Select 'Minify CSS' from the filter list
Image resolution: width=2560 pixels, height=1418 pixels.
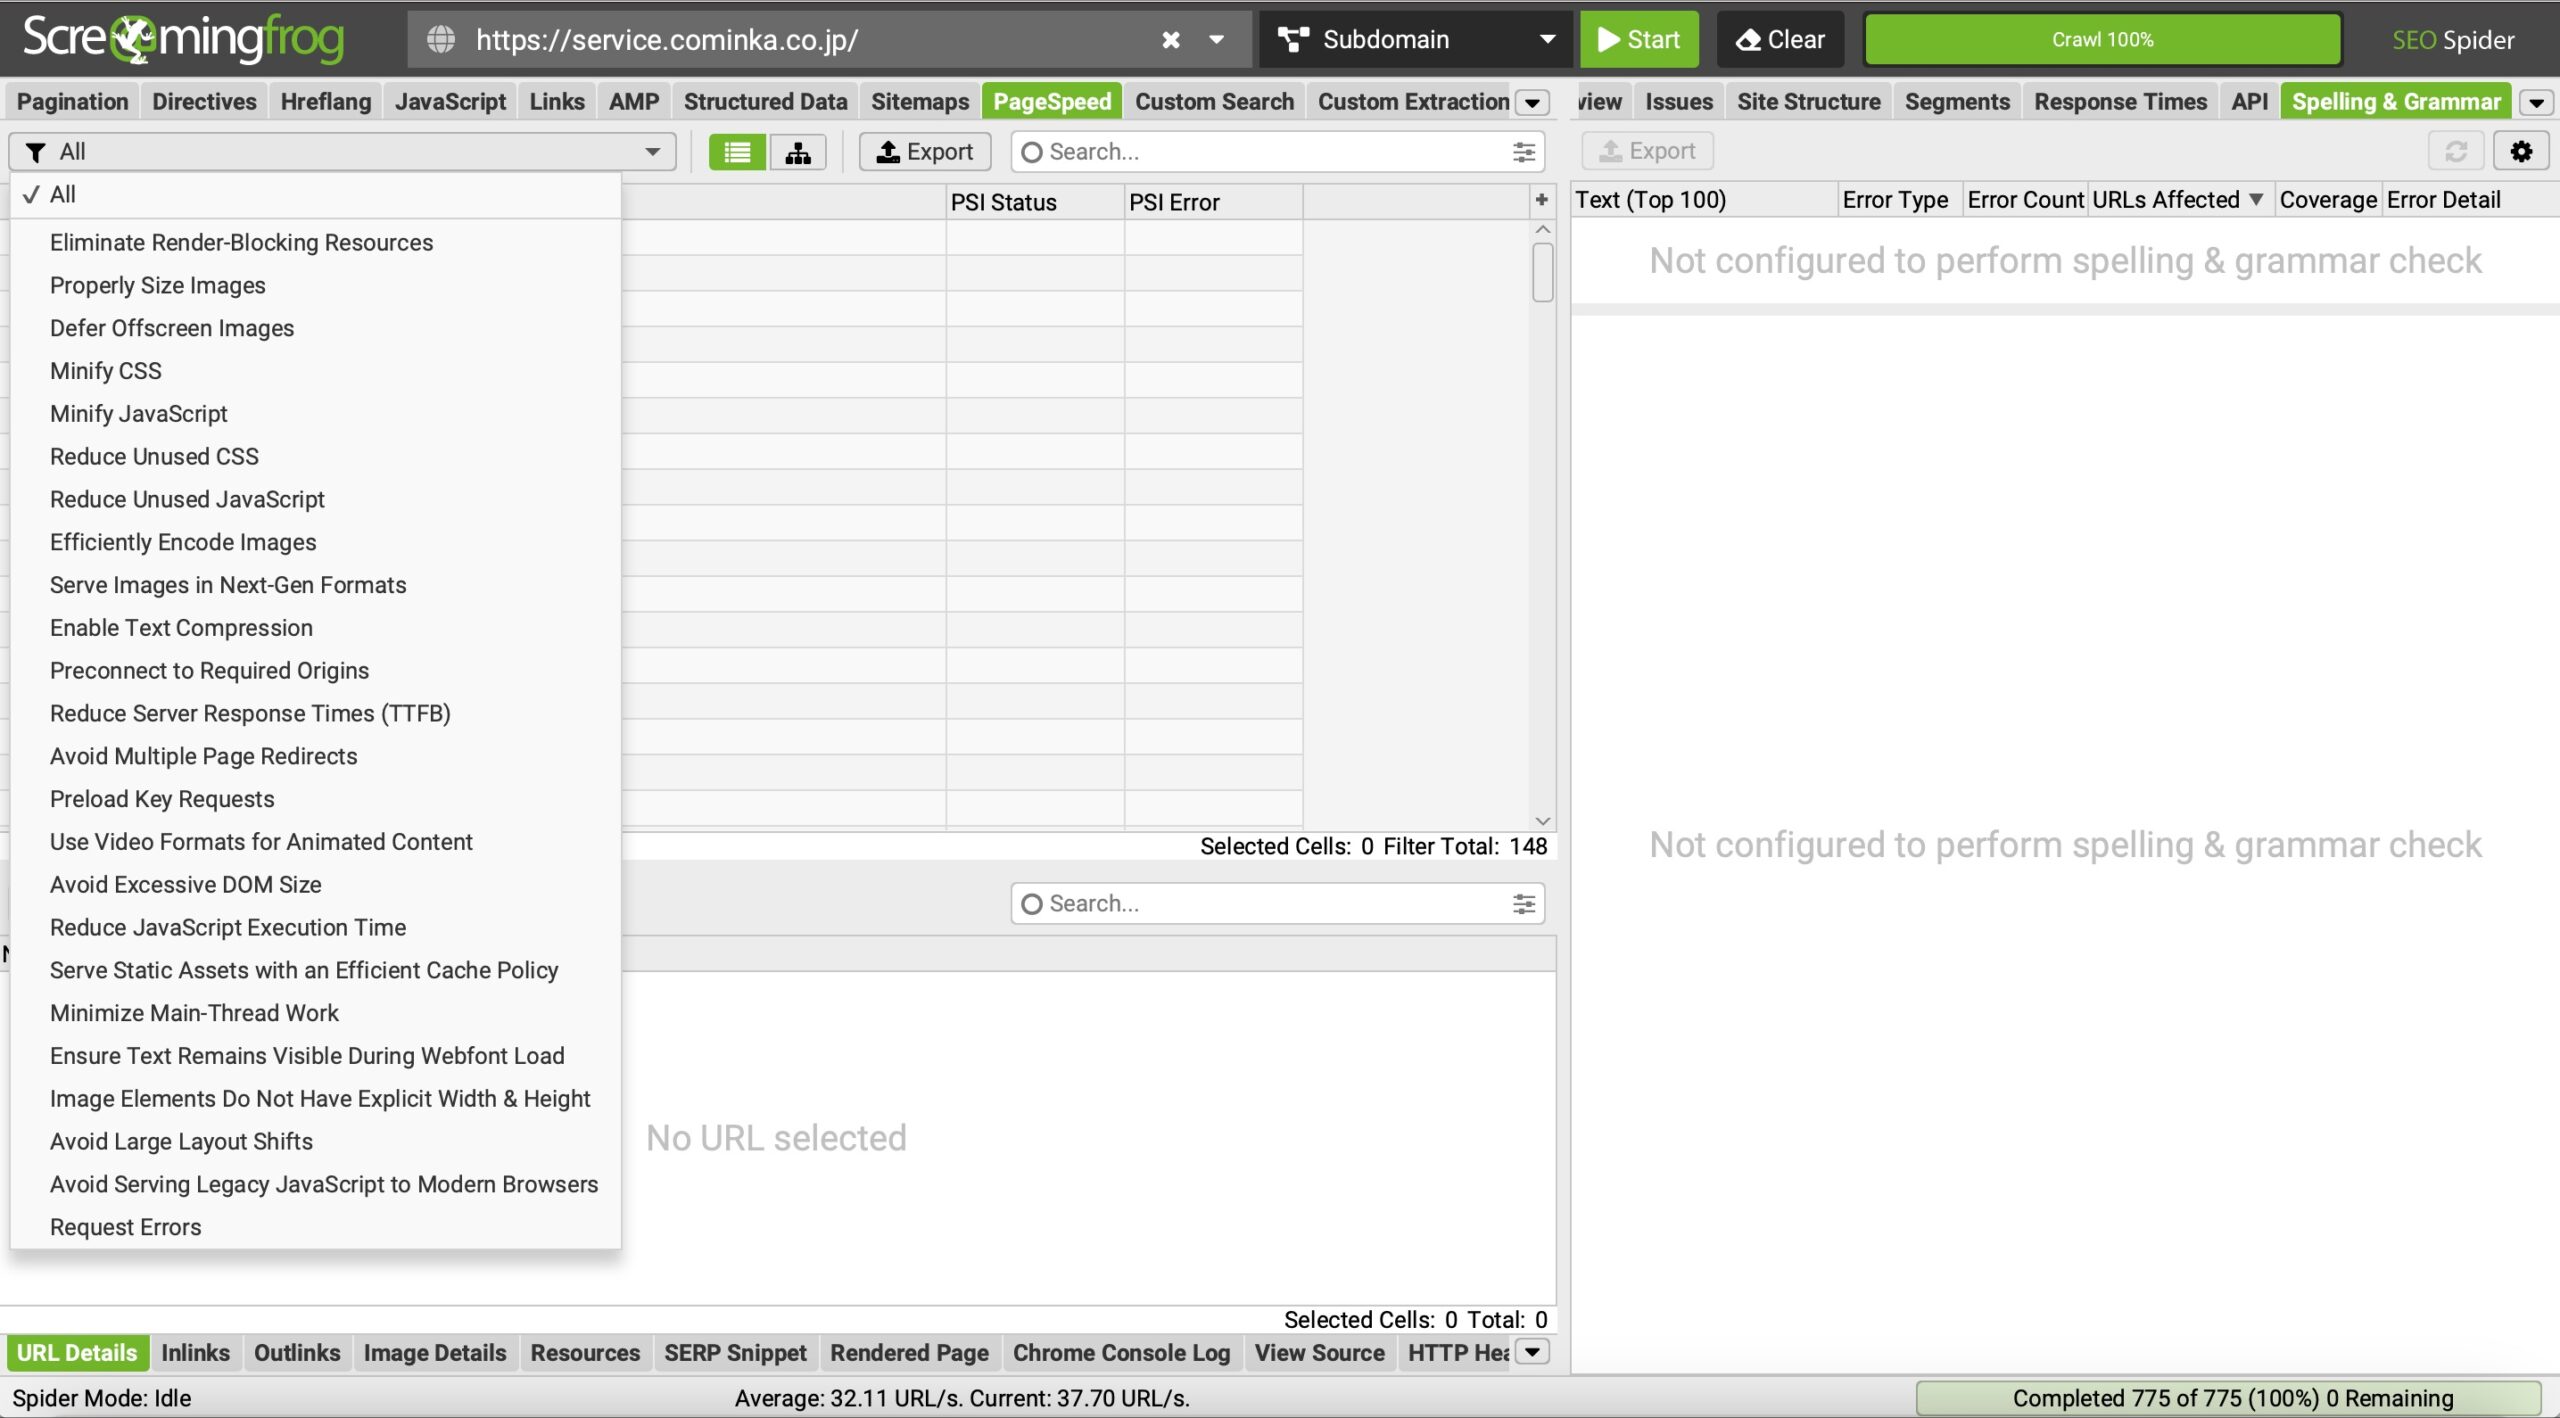click(x=104, y=370)
